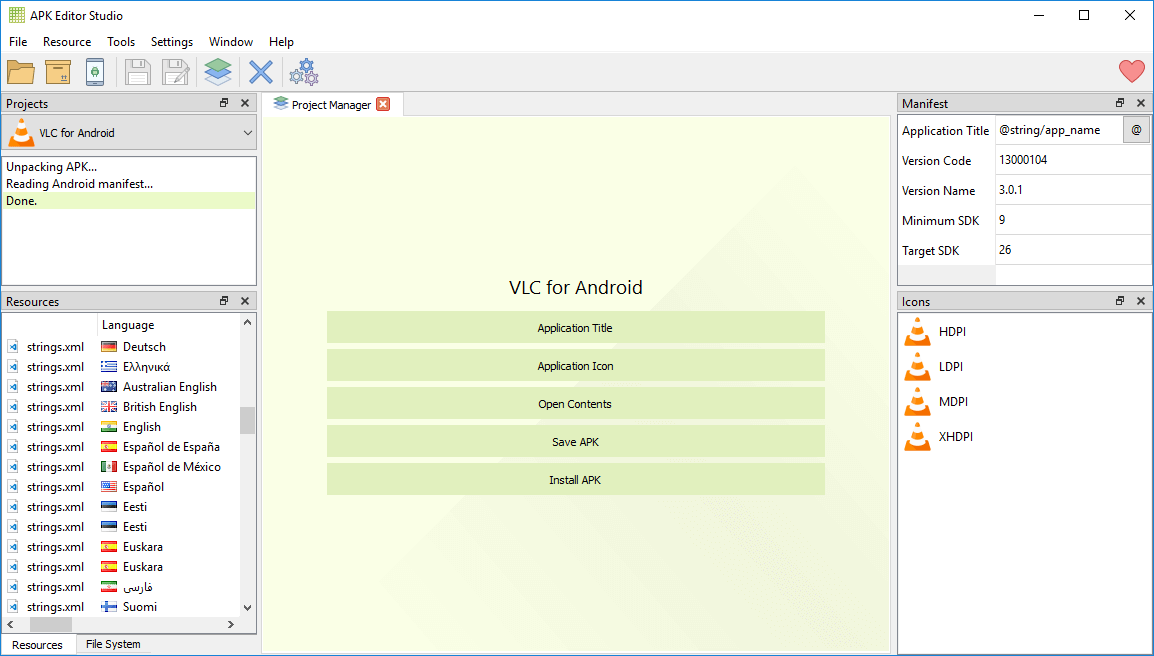Click the heart donate icon
Viewport: 1154px width, 656px height.
(1131, 71)
